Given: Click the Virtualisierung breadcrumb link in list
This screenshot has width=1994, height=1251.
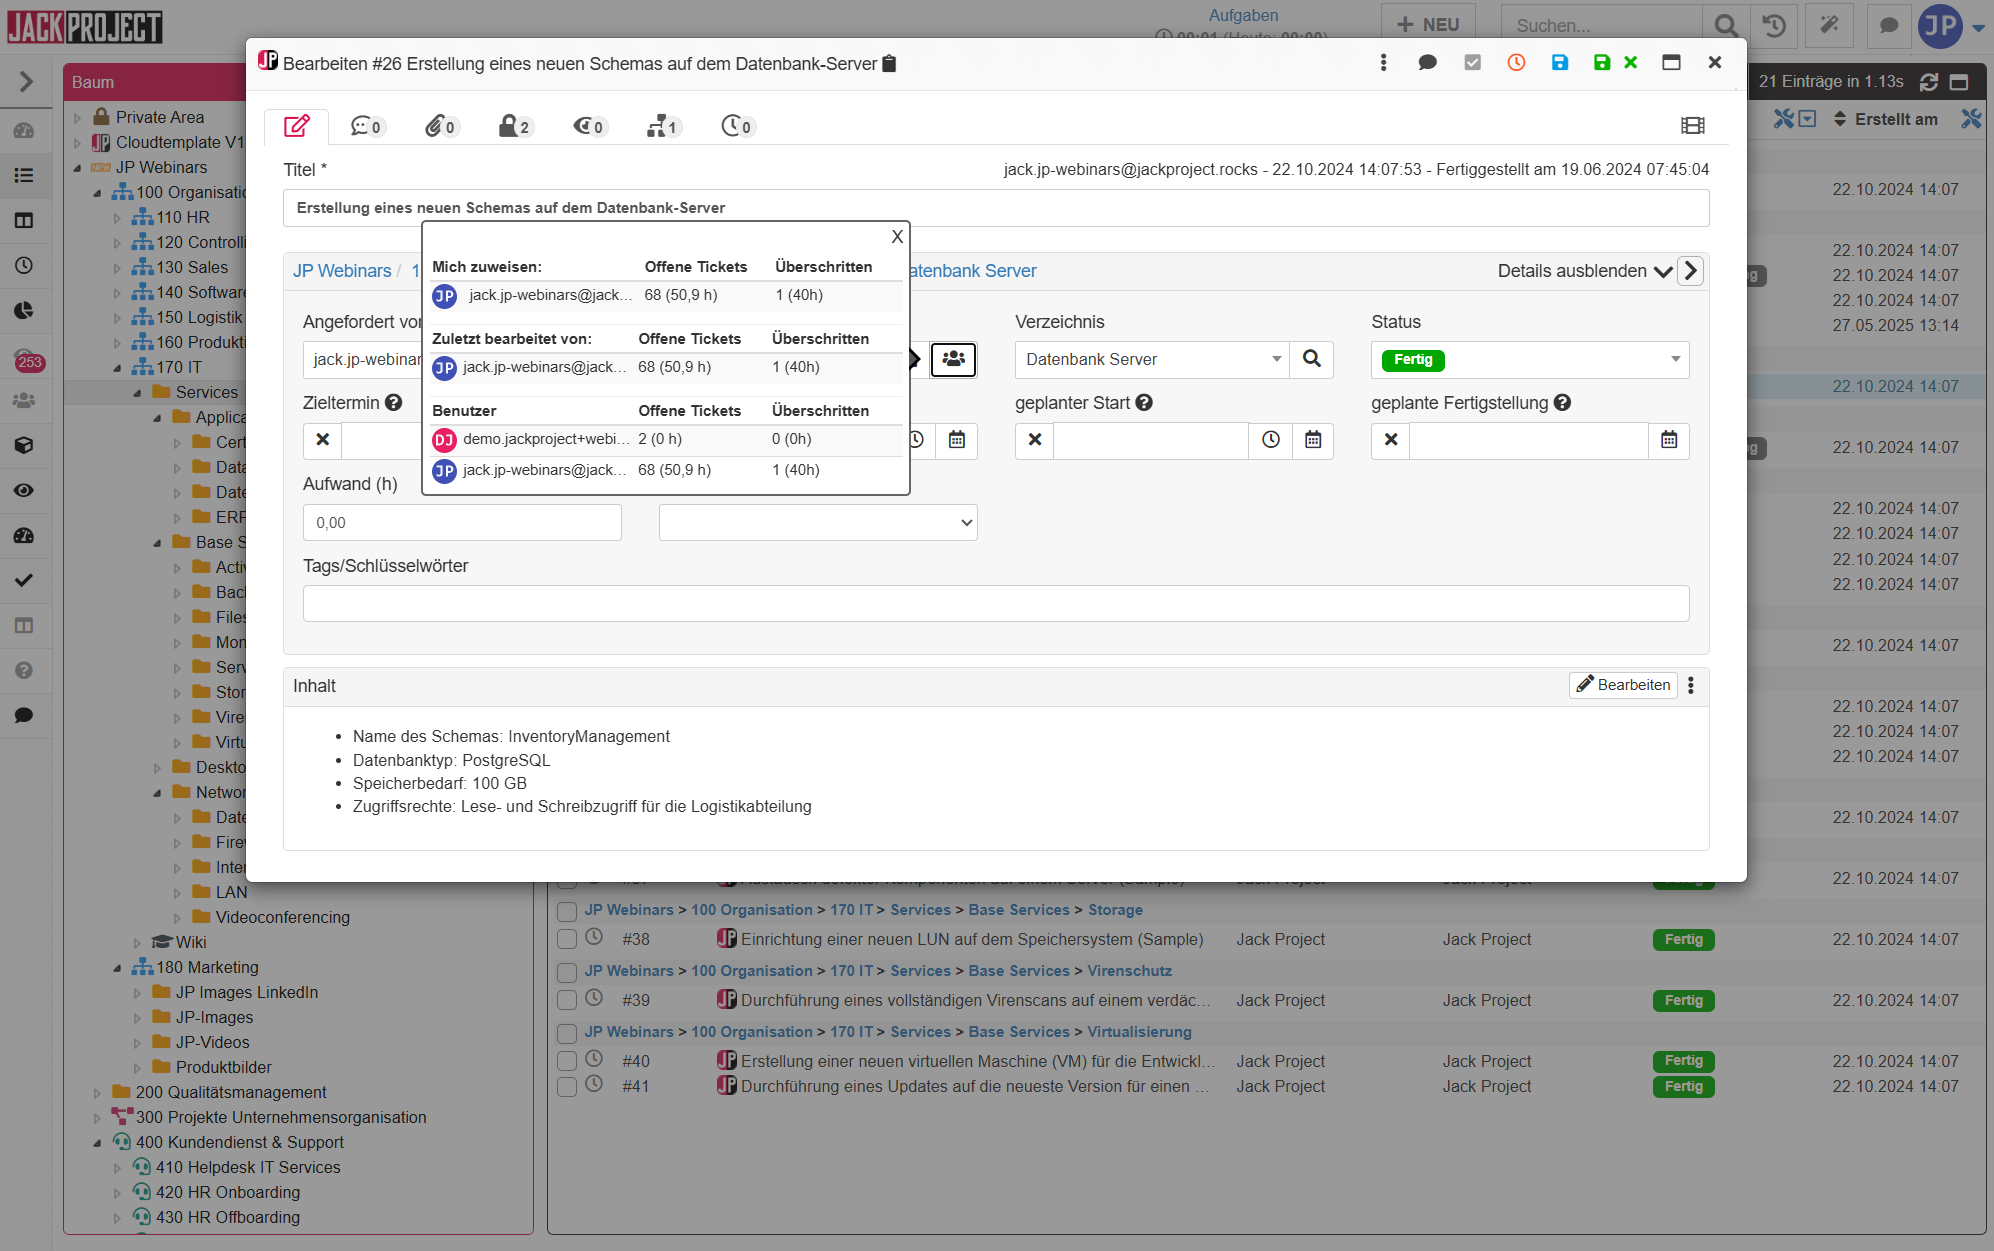Looking at the screenshot, I should point(1139,1032).
